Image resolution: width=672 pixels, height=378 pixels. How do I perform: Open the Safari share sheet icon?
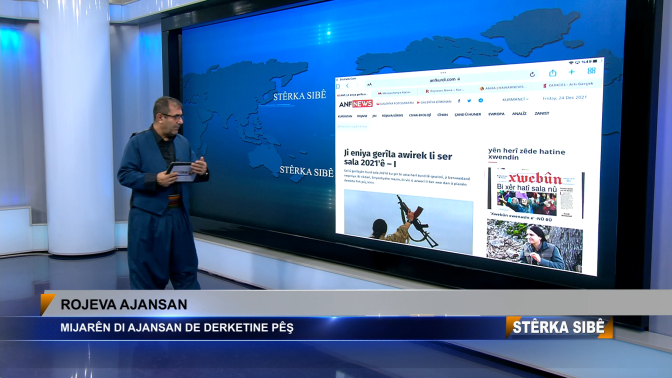pos(552,73)
